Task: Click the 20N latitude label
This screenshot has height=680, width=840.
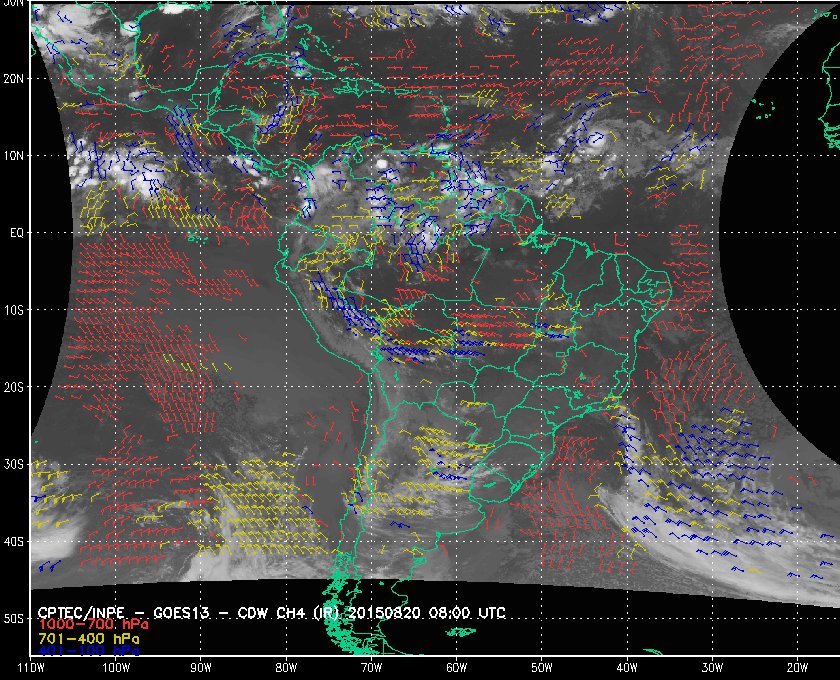Action: (x=13, y=79)
